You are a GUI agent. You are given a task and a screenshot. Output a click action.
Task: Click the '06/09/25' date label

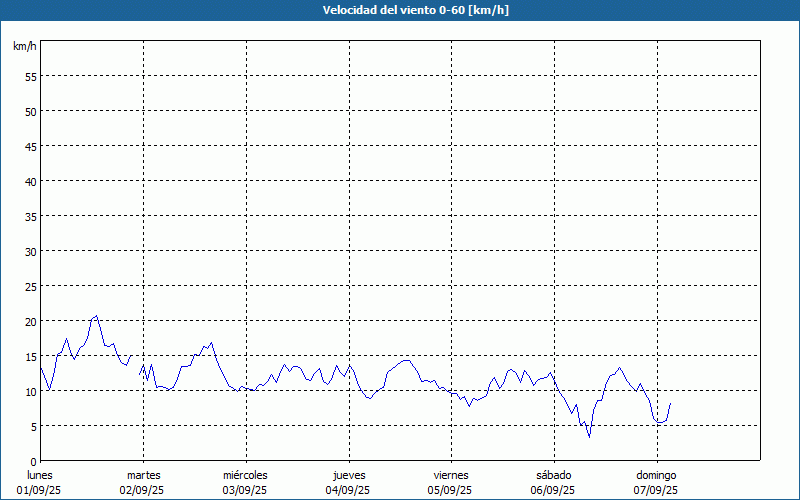553,490
